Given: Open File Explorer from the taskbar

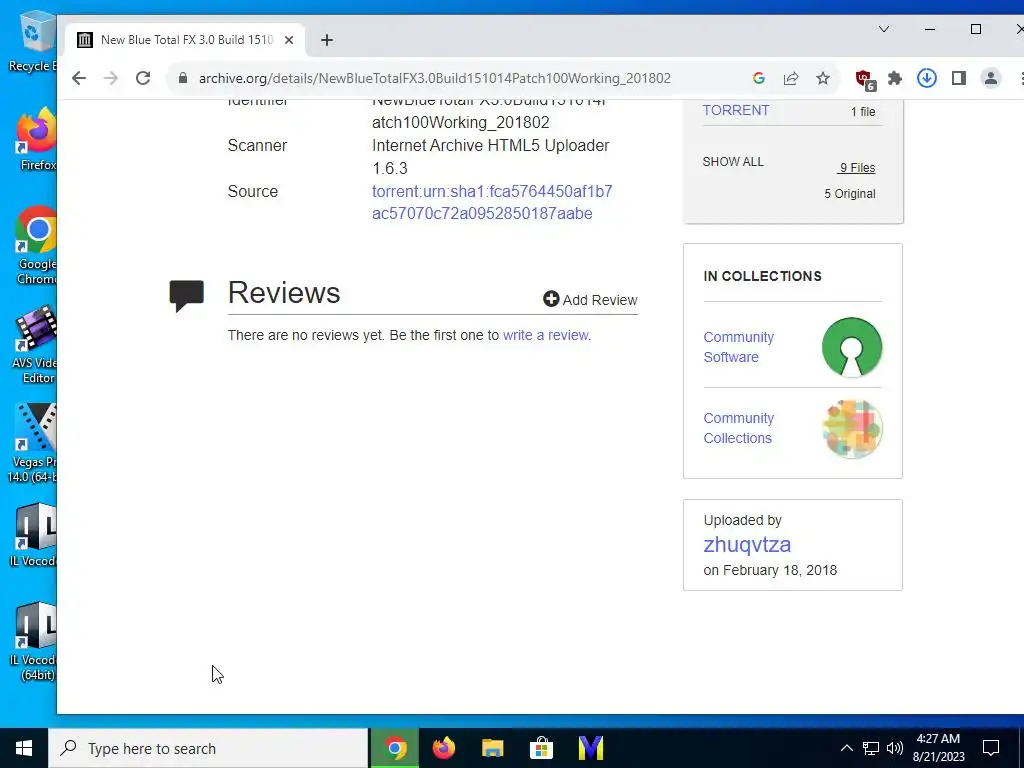Looking at the screenshot, I should click(x=492, y=748).
